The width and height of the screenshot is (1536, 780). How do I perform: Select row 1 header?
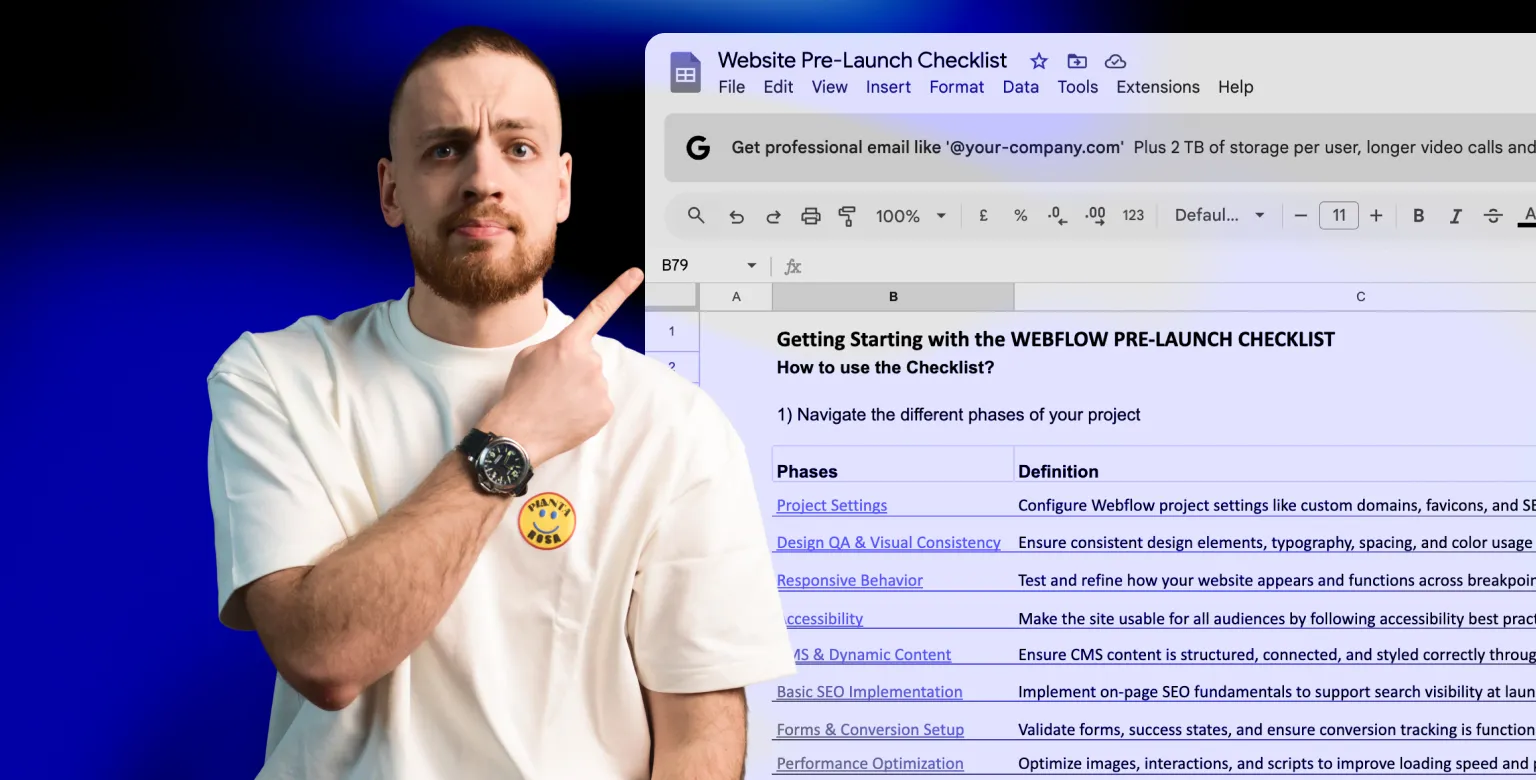pos(672,331)
